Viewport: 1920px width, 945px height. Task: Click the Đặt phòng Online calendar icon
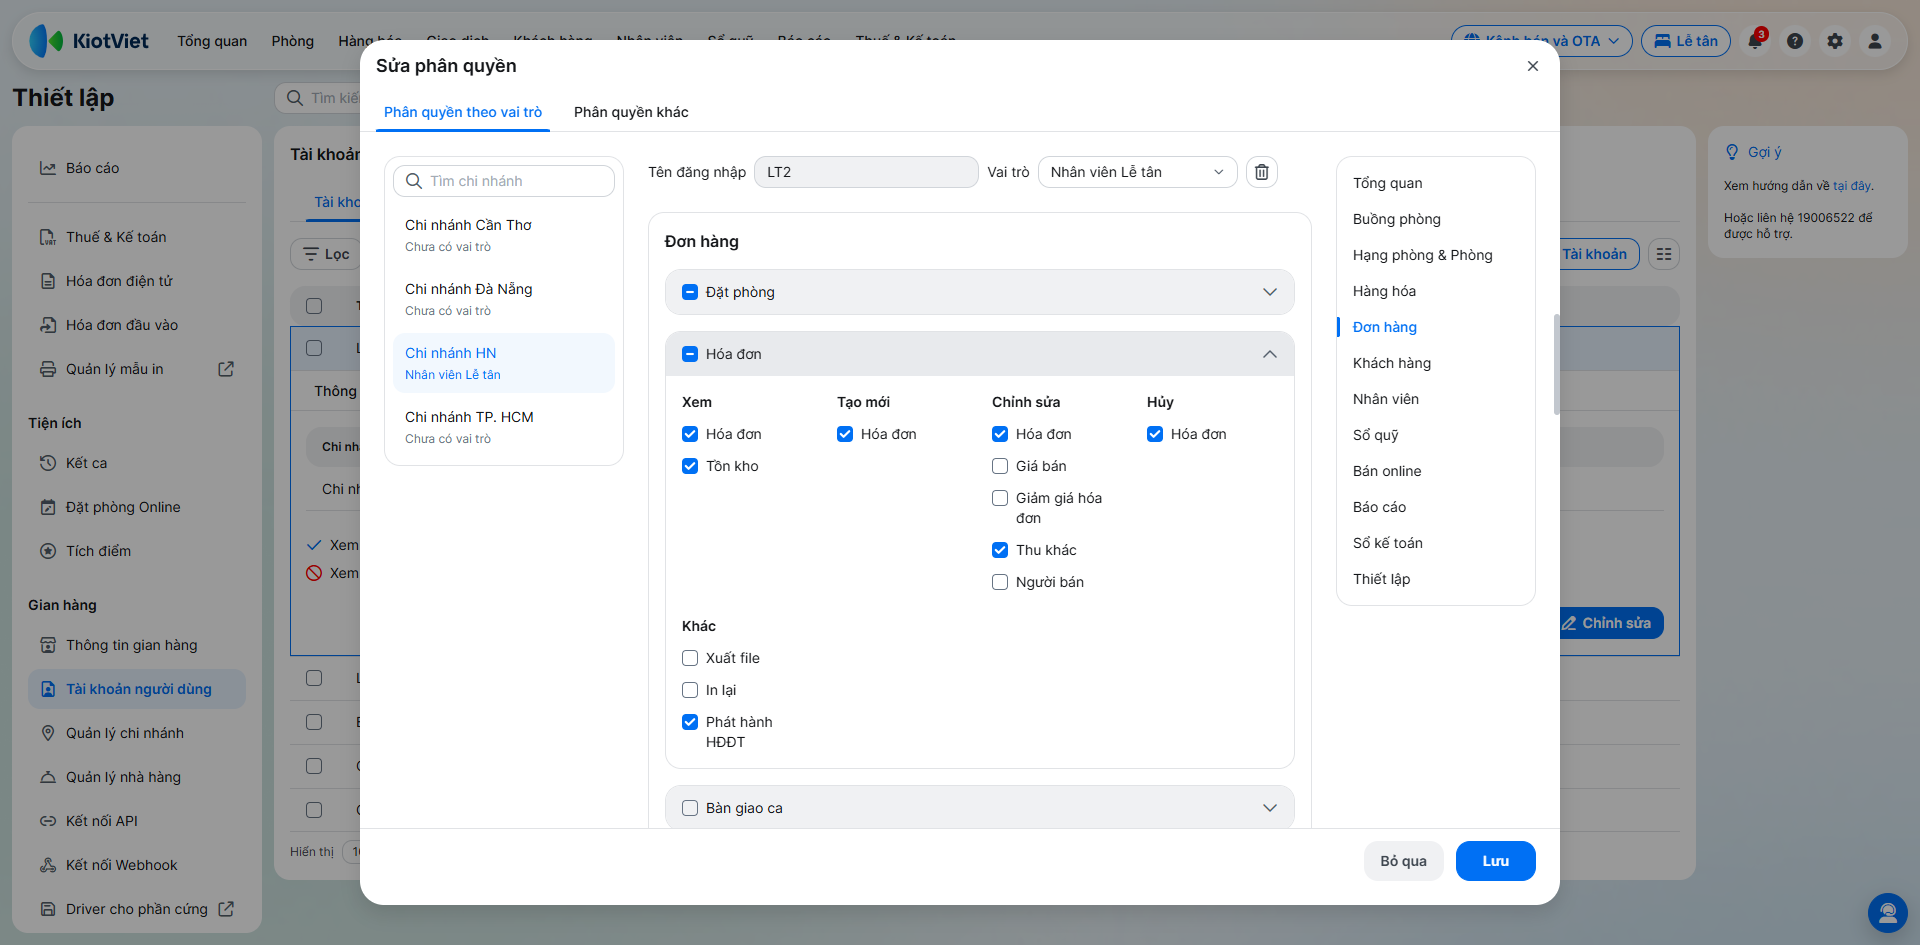48,507
